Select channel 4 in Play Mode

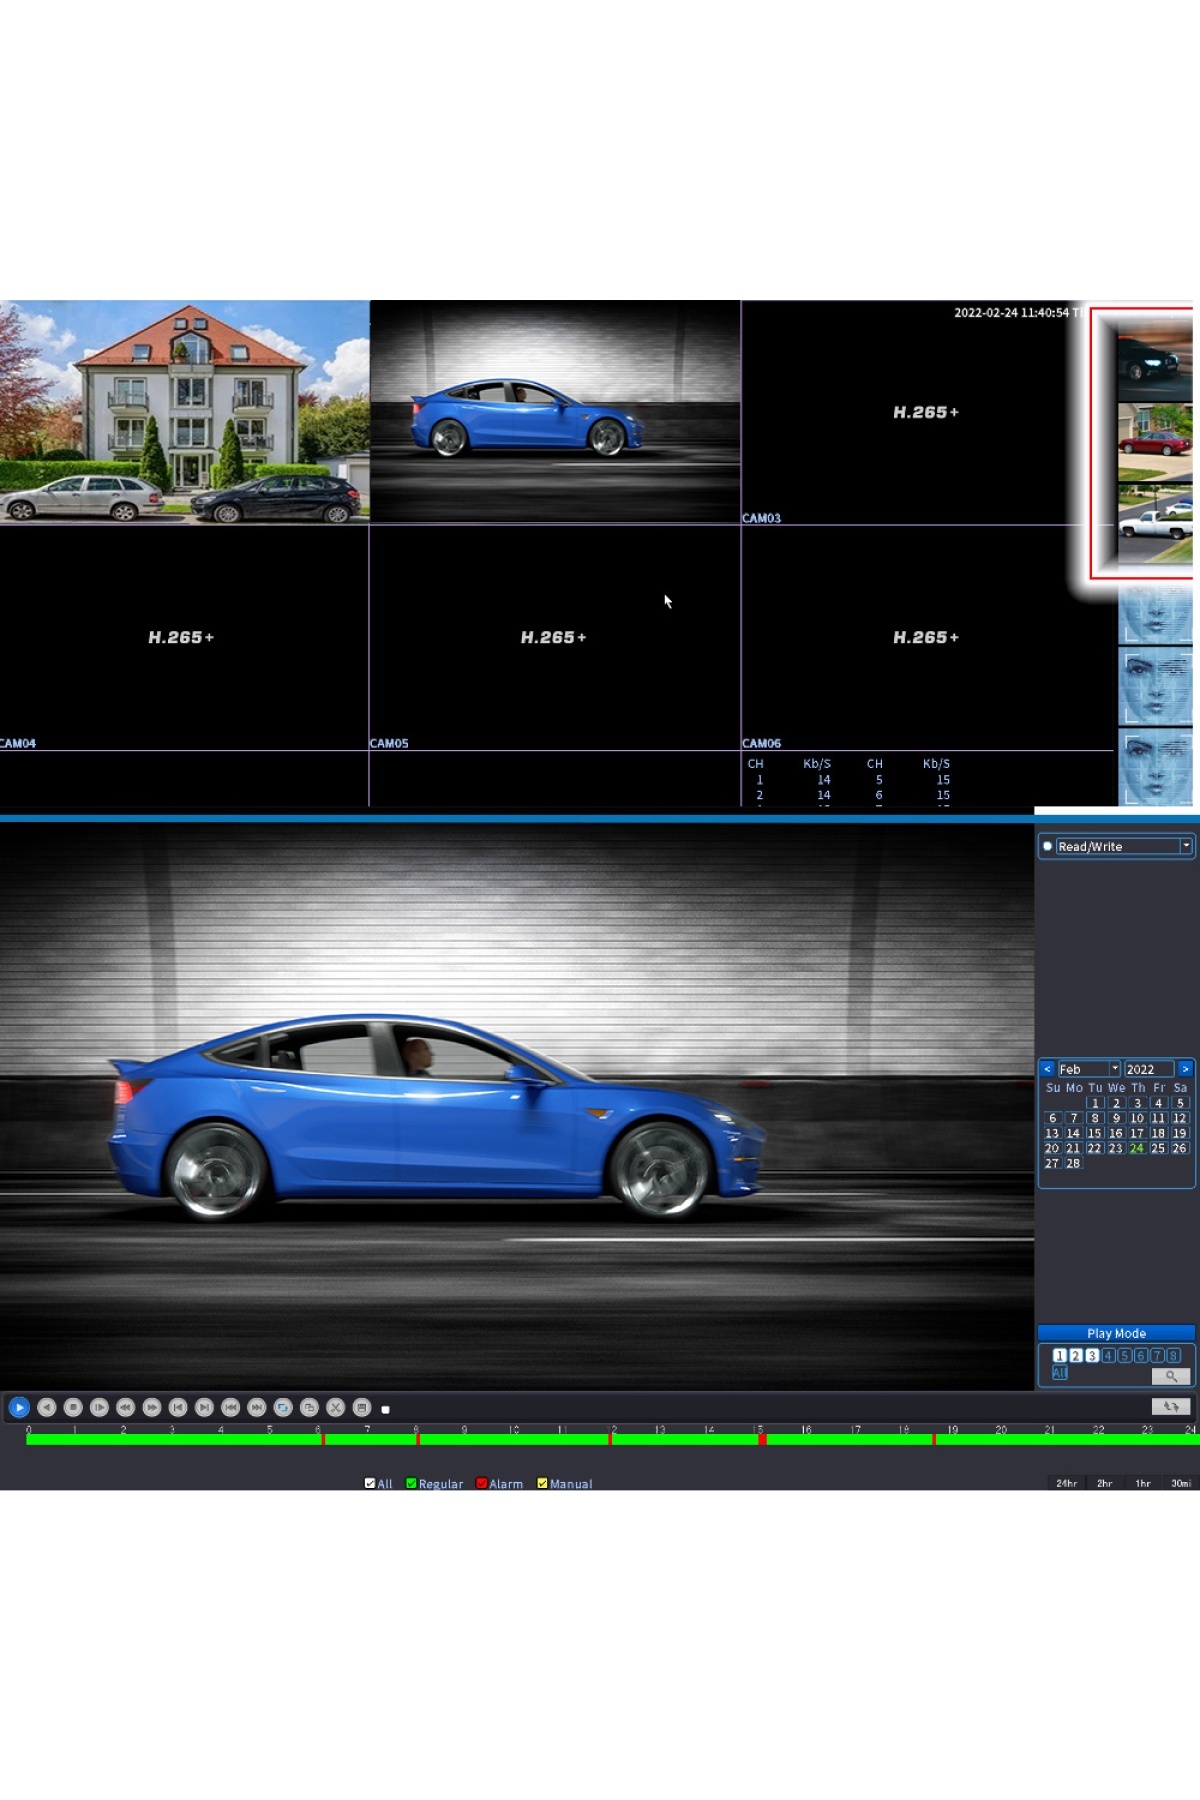(x=1108, y=1356)
